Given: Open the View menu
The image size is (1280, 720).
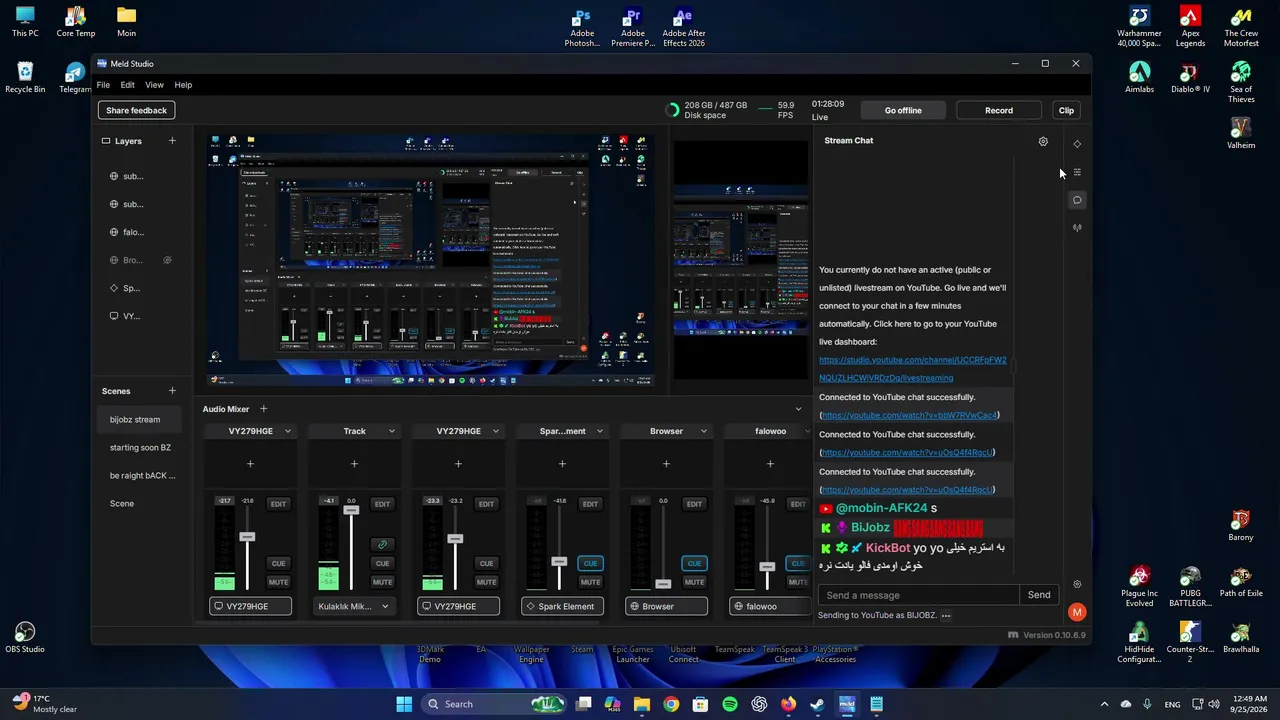Looking at the screenshot, I should click(154, 85).
